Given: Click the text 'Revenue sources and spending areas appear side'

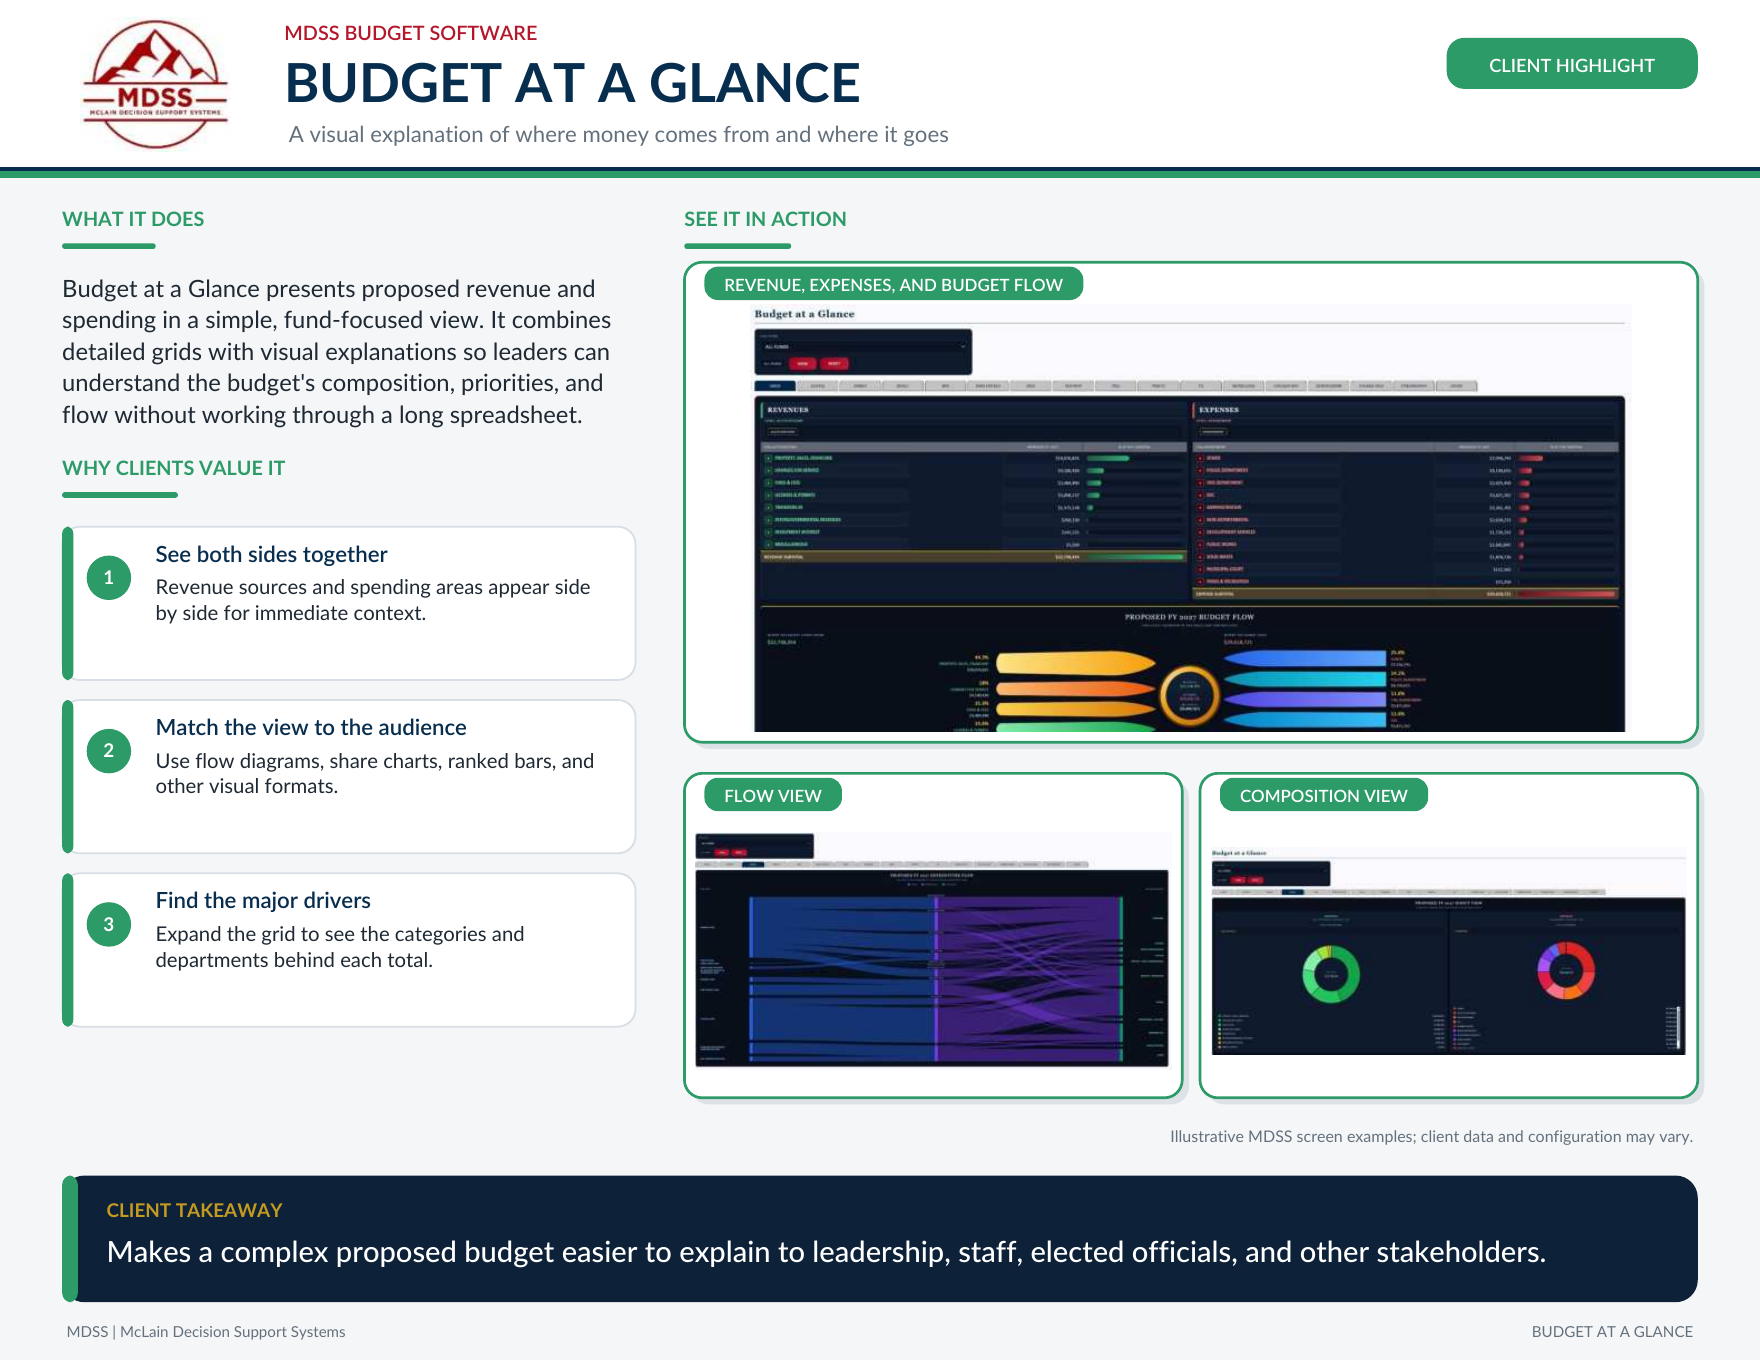Looking at the screenshot, I should pos(373,587).
